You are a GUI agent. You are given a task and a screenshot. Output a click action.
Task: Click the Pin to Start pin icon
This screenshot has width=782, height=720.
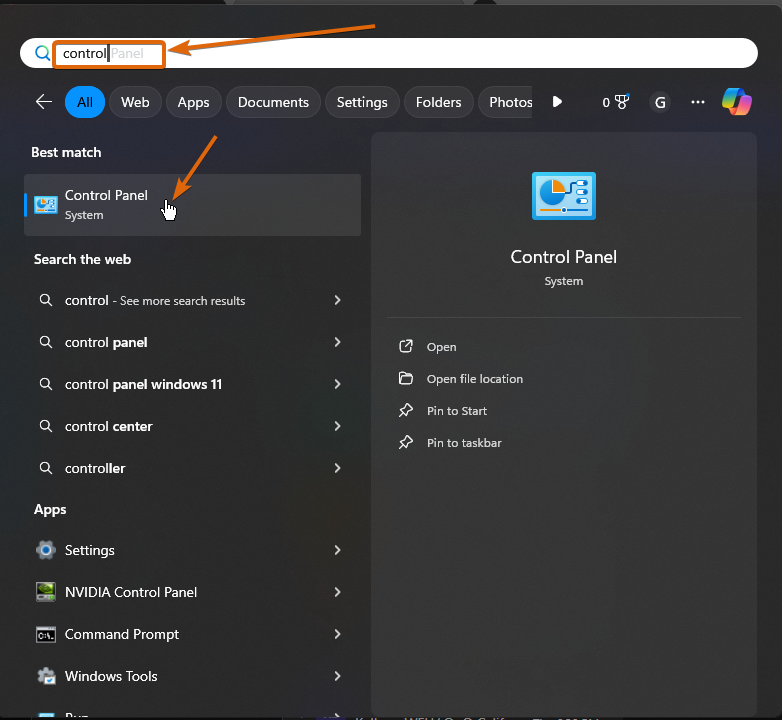[x=406, y=410]
